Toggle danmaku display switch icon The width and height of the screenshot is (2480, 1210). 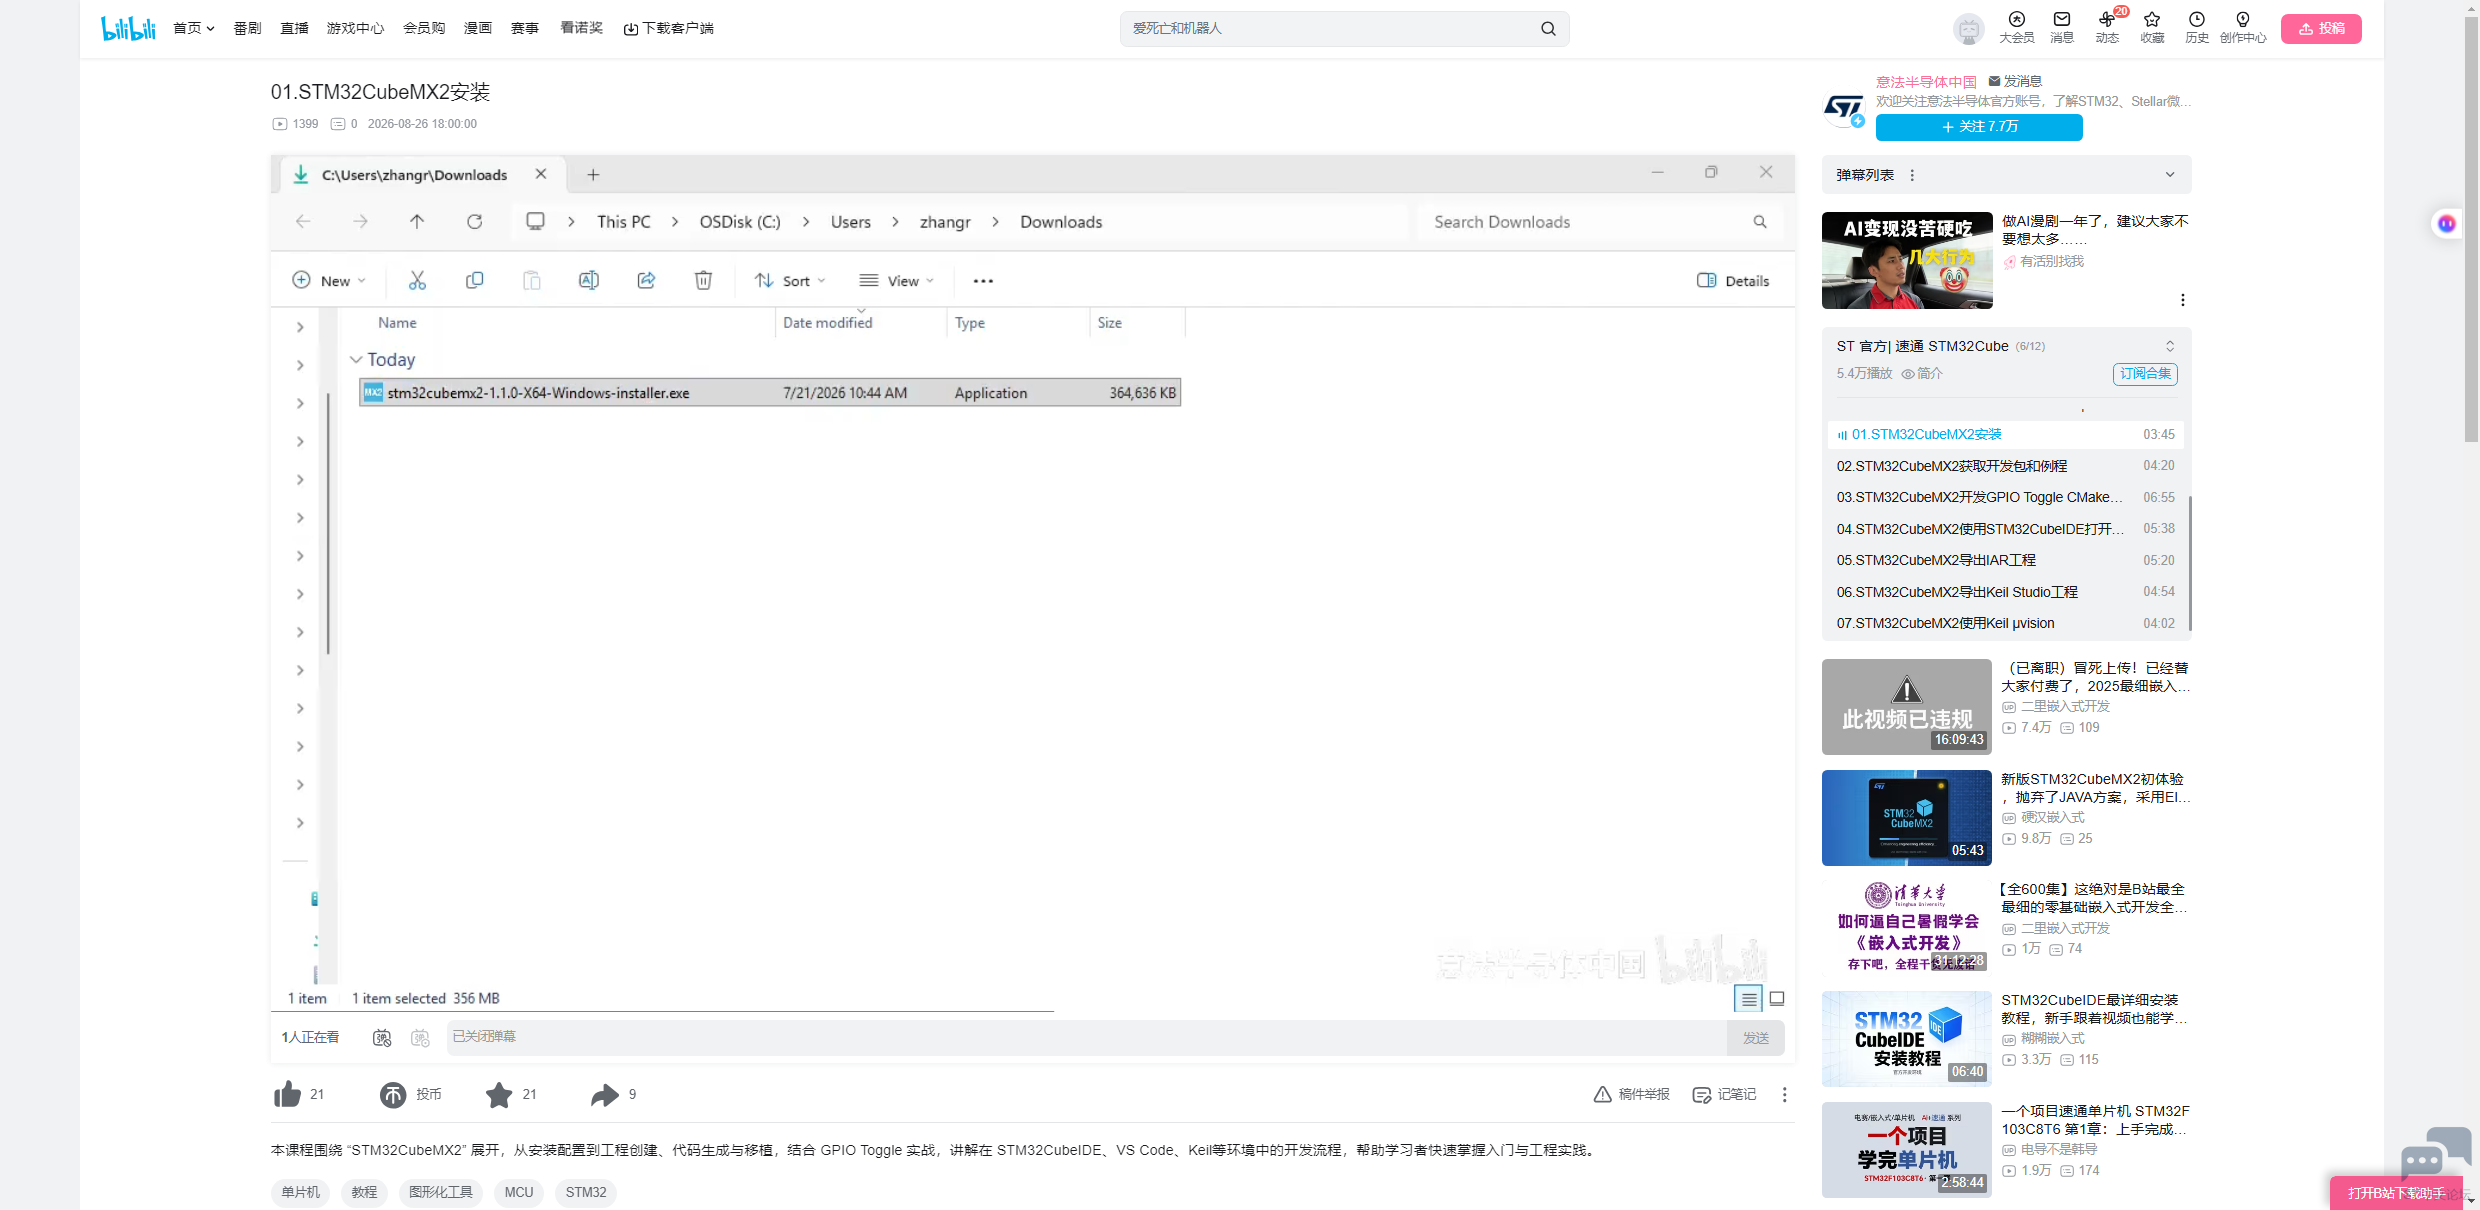pyautogui.click(x=382, y=1038)
